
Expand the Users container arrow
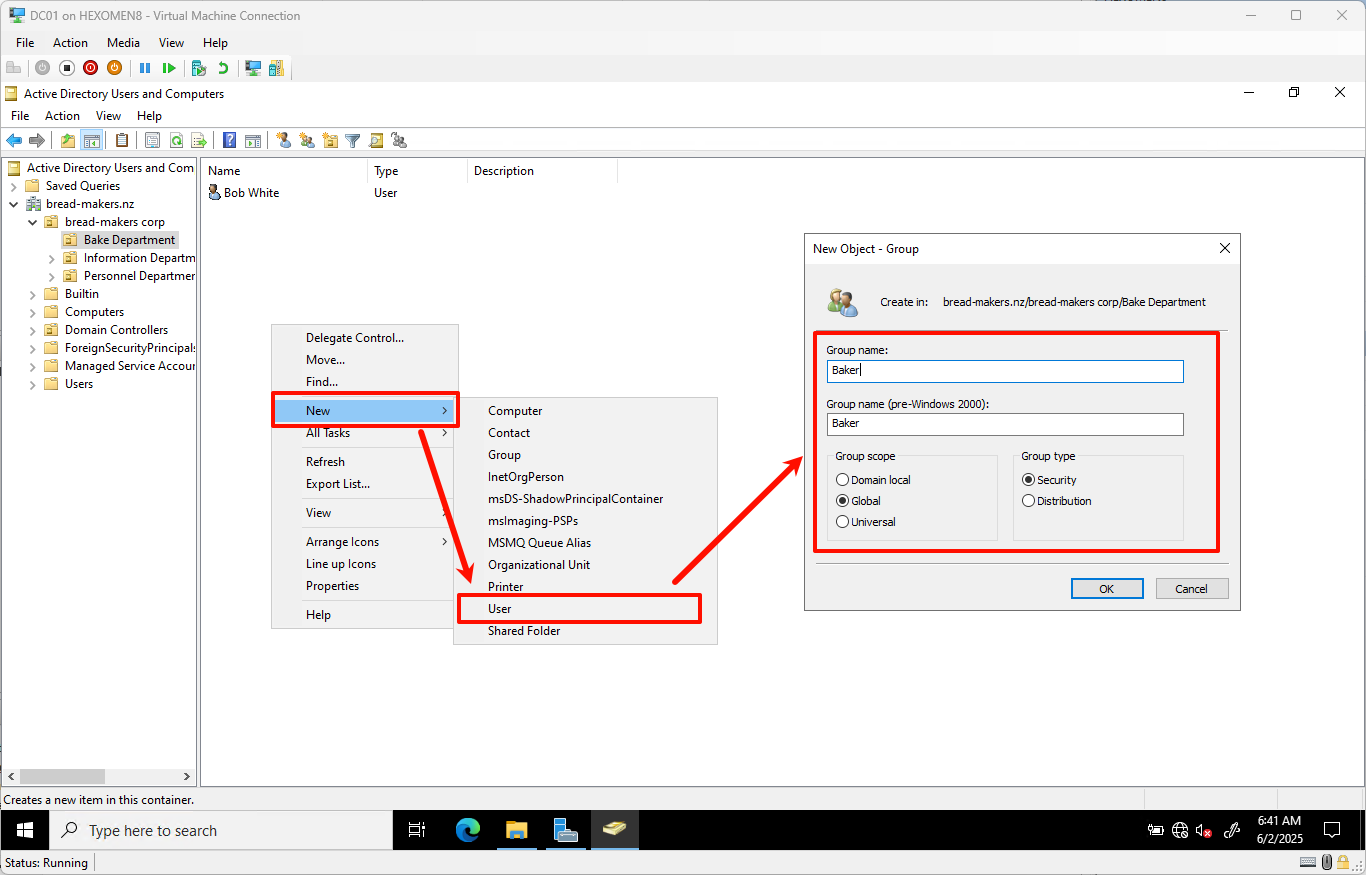[x=33, y=384]
